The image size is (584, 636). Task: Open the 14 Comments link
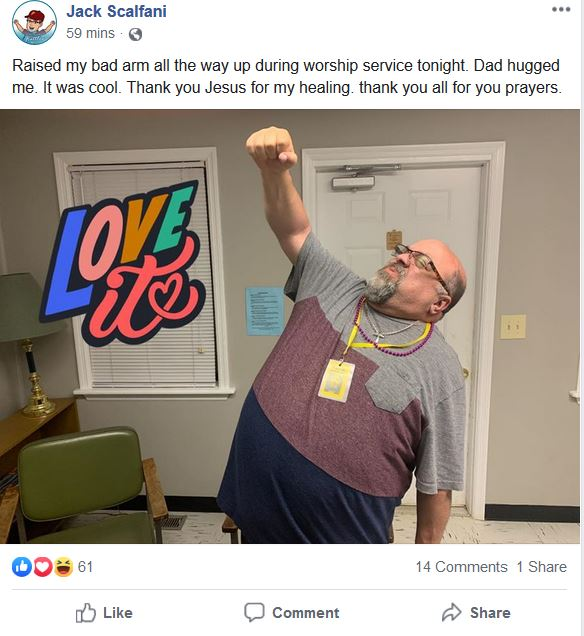coord(461,567)
